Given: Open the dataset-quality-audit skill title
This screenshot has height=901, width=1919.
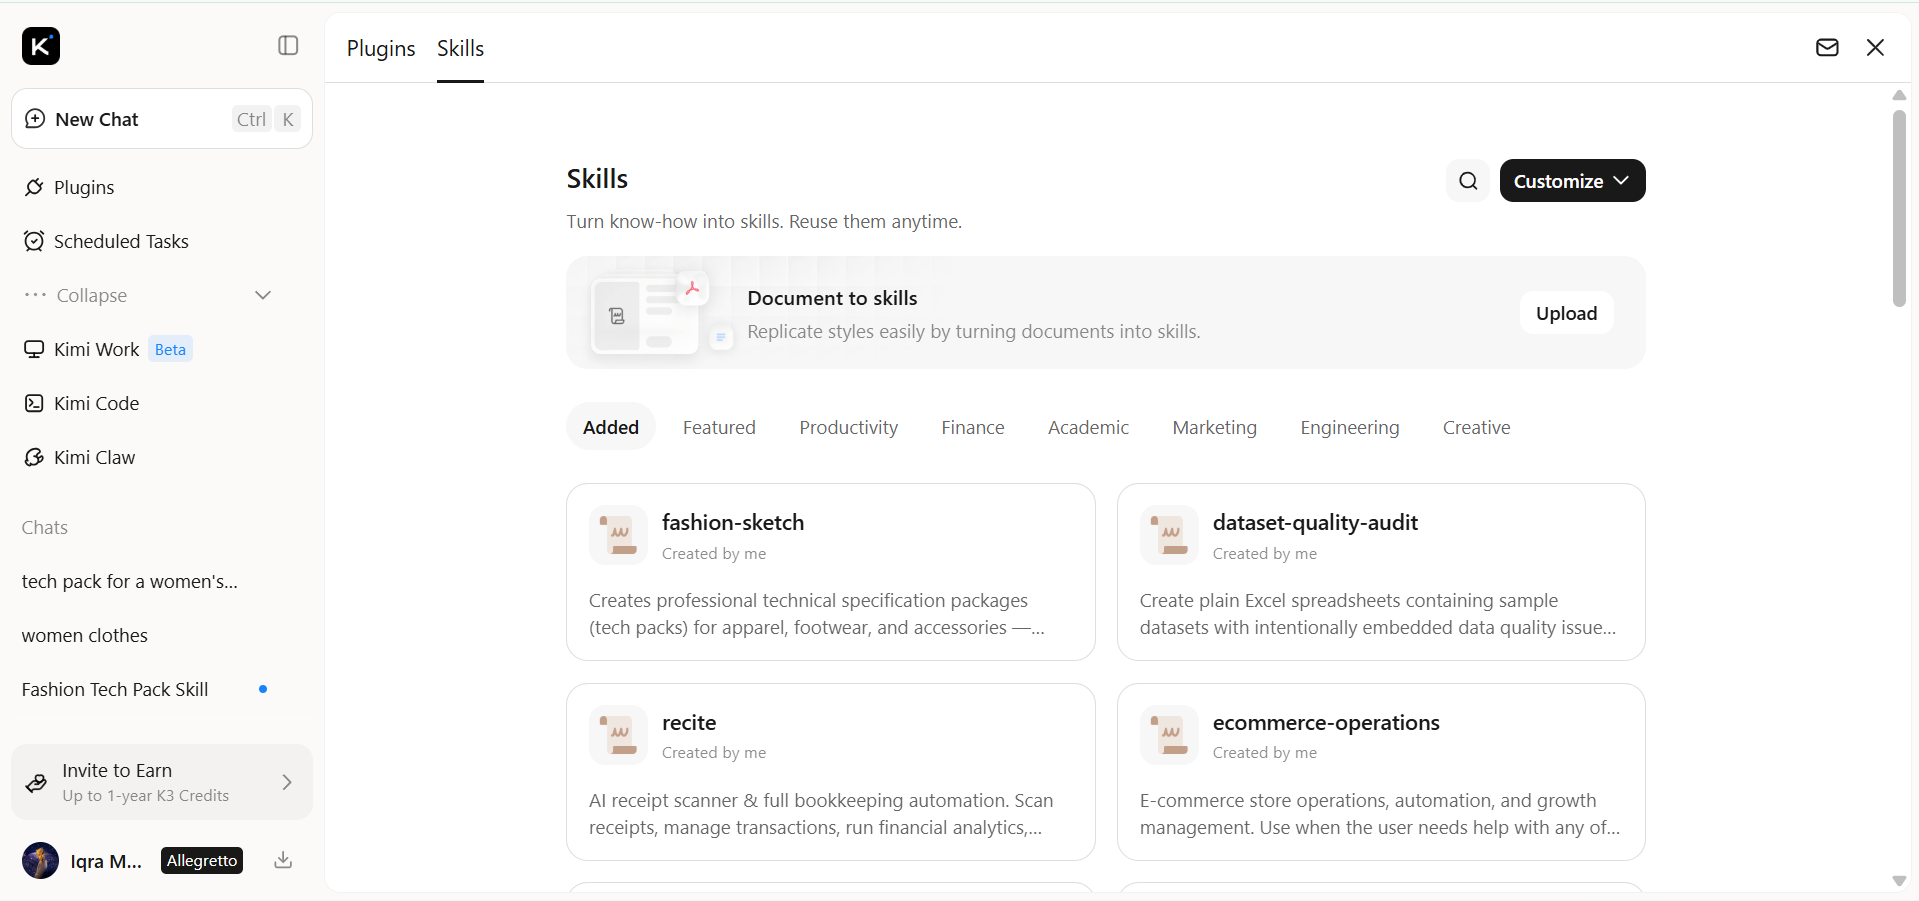Looking at the screenshot, I should 1315,522.
